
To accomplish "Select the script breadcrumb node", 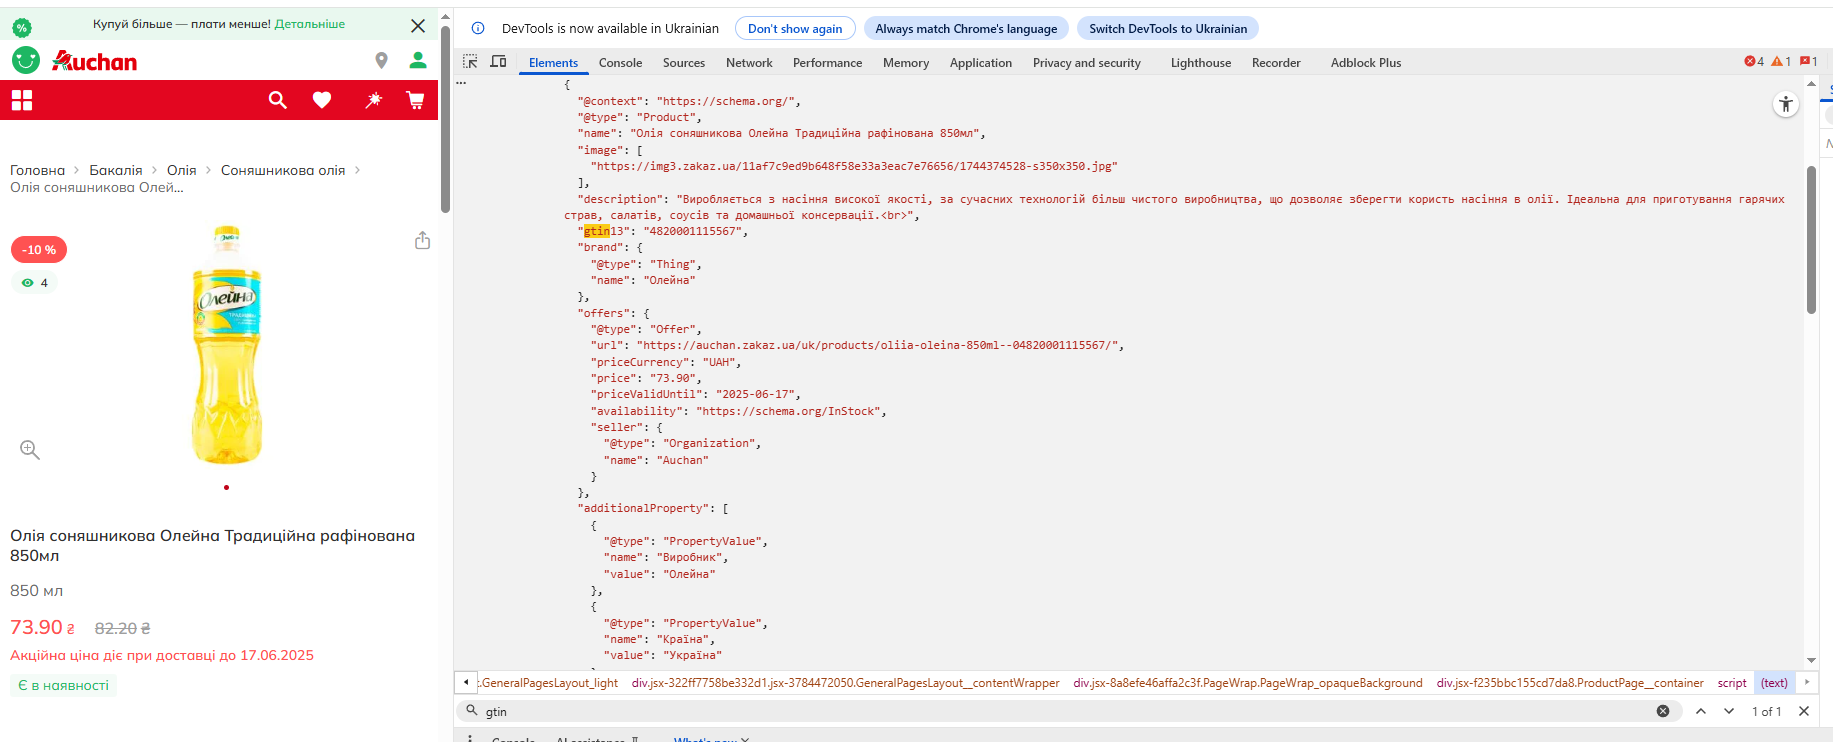I will pos(1732,683).
